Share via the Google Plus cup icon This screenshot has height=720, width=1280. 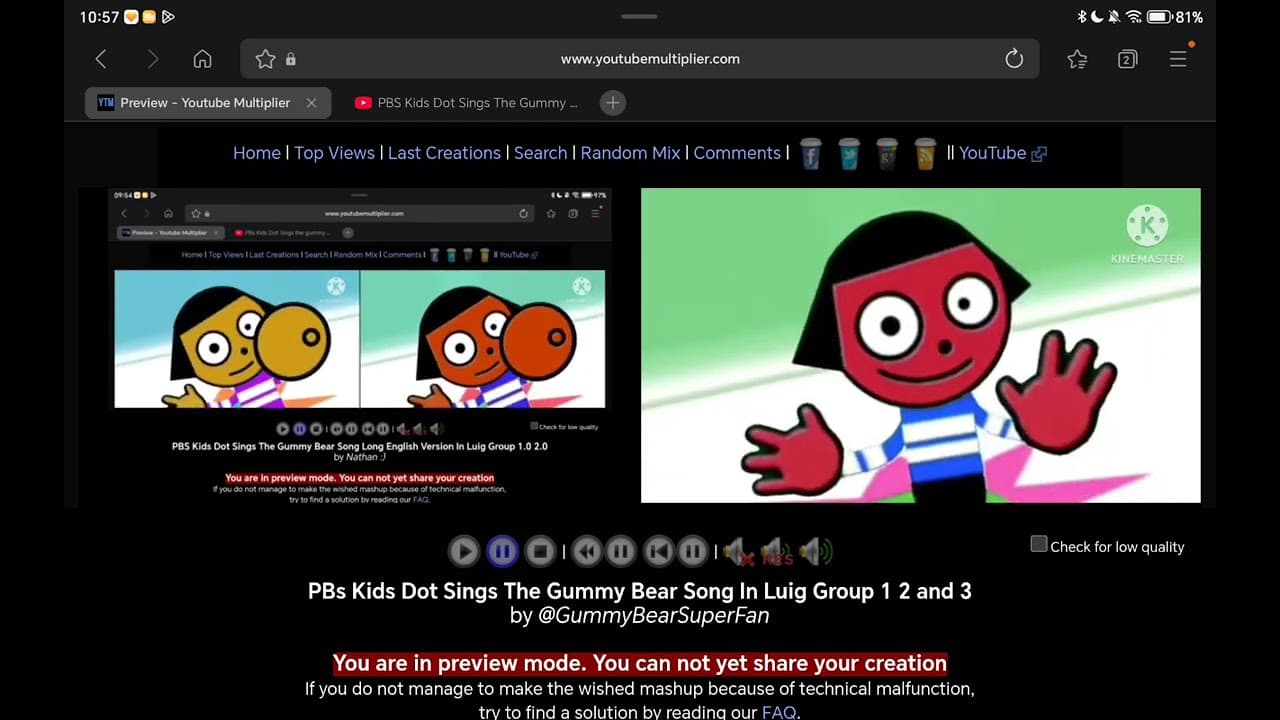click(x=887, y=154)
